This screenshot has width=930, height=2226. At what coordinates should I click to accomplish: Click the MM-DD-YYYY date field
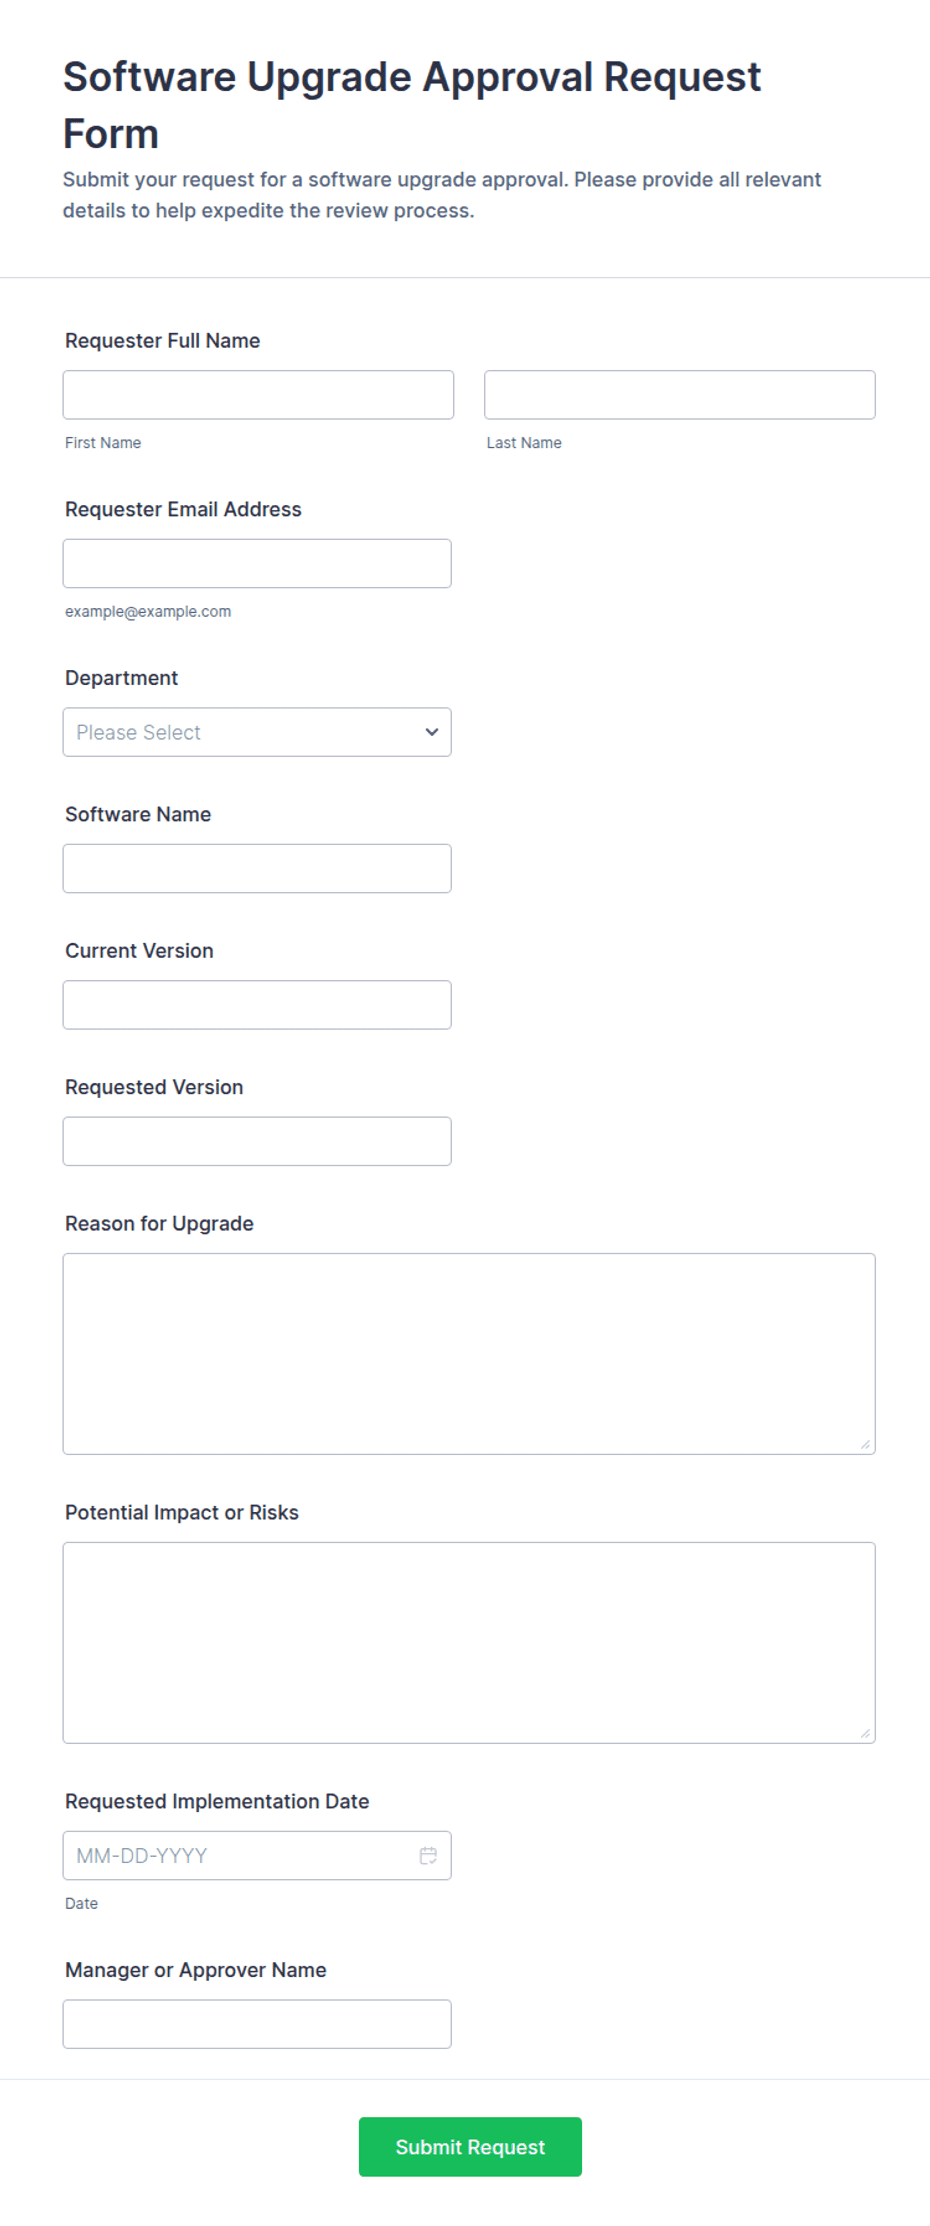click(257, 1856)
